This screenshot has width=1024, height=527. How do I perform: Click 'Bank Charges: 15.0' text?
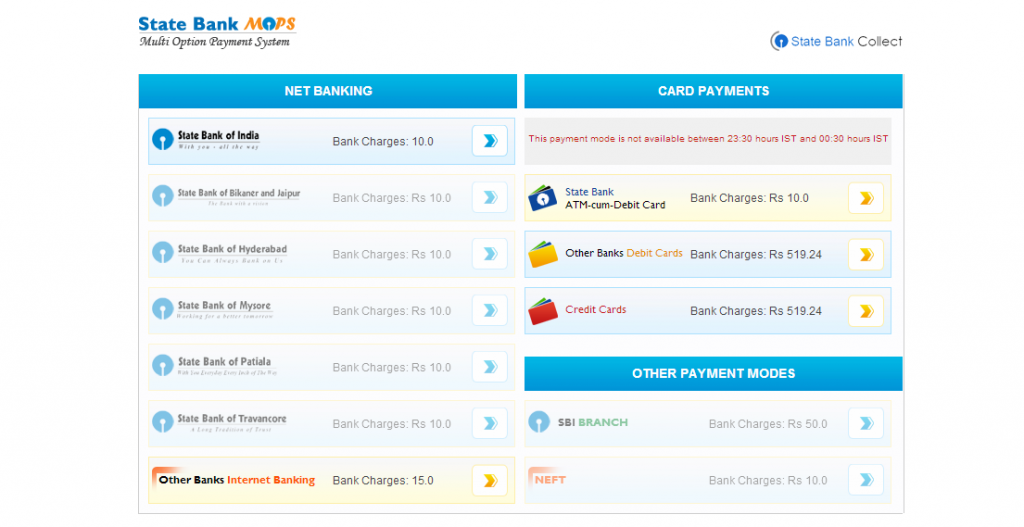[x=383, y=481]
